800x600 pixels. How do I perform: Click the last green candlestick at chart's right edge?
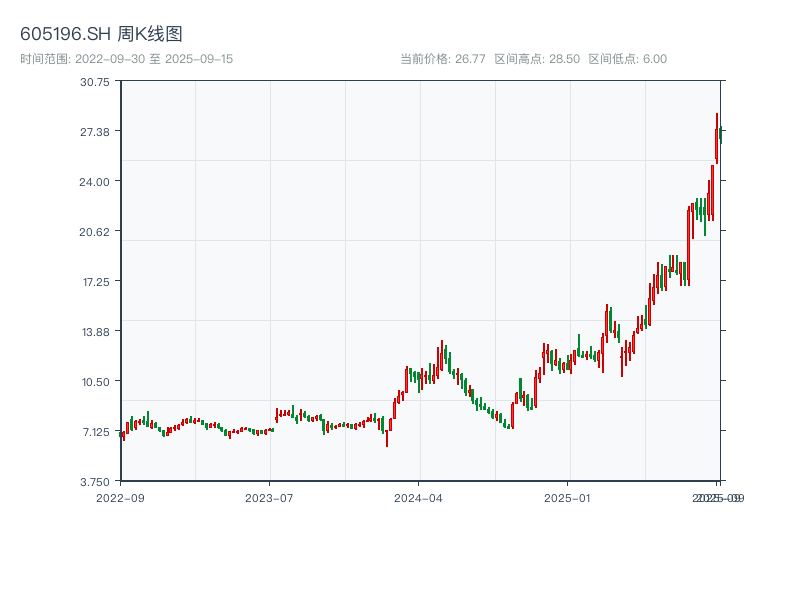click(721, 135)
